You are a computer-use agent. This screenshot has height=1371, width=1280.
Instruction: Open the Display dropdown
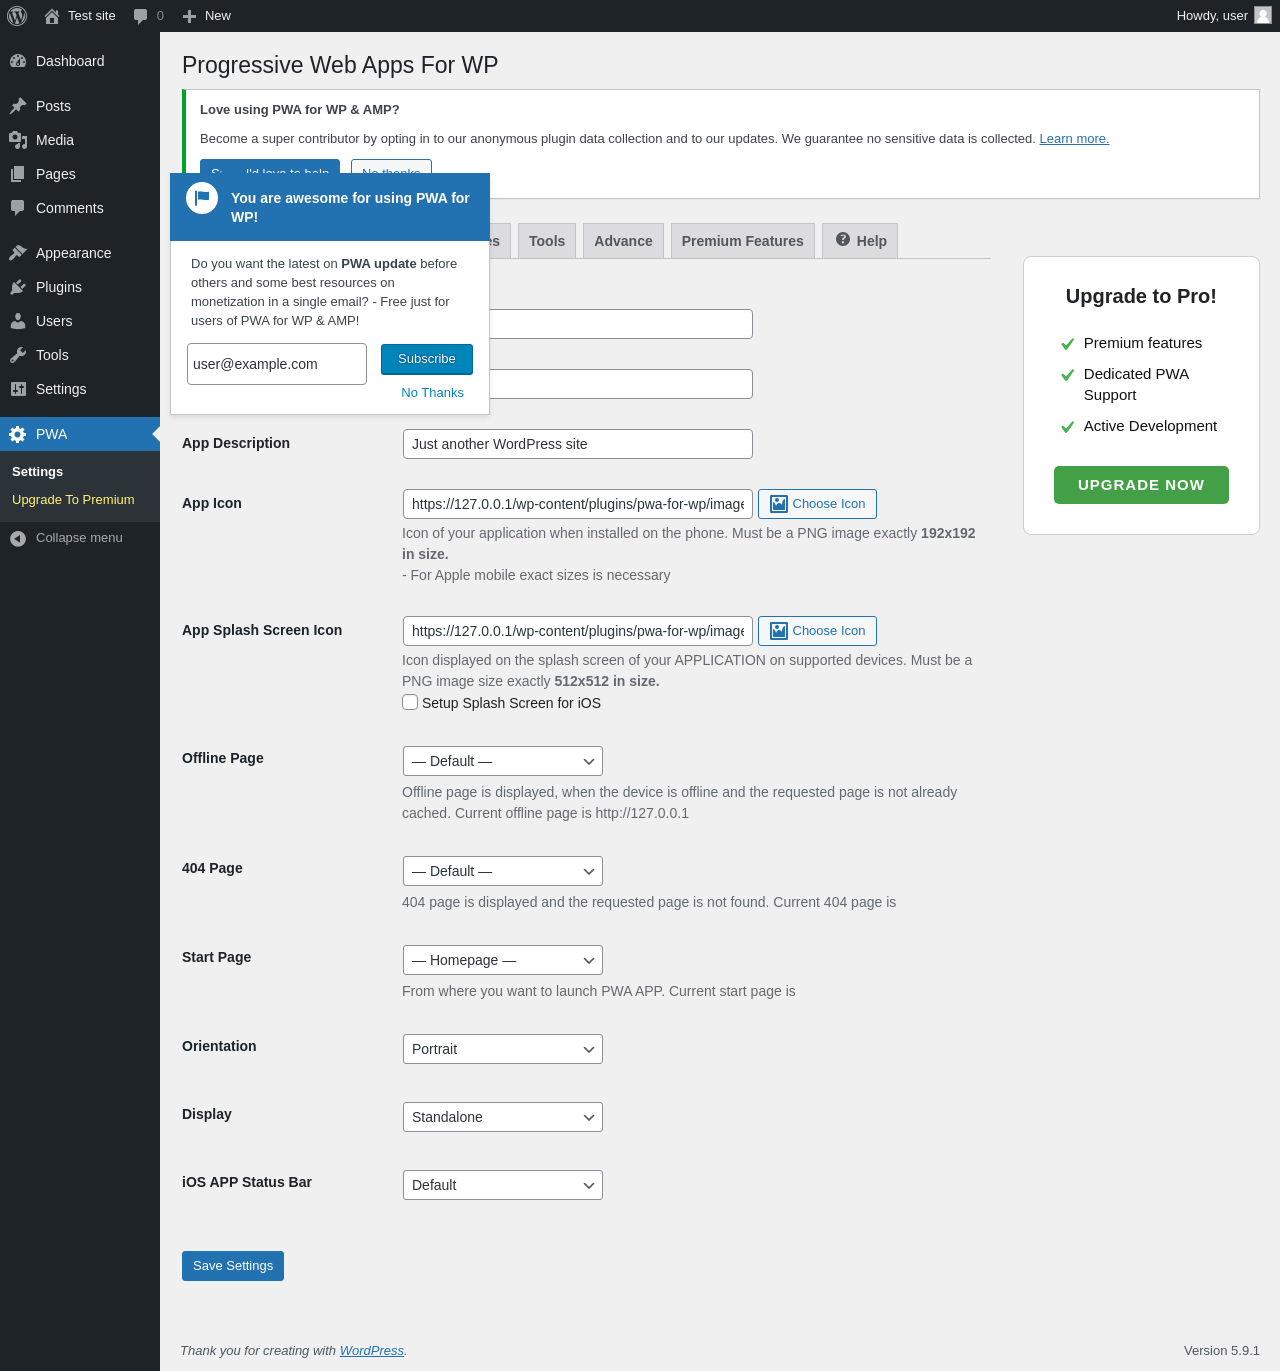(503, 1117)
